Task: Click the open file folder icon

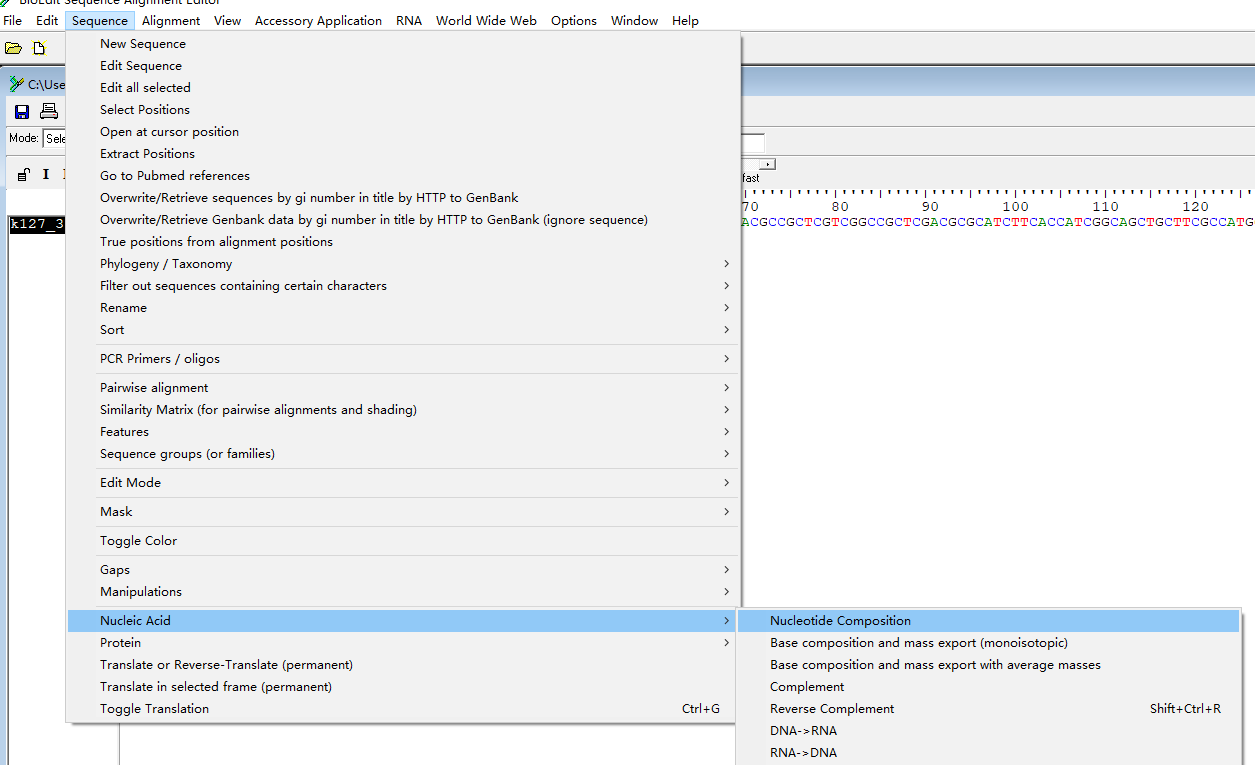Action: click(x=13, y=48)
